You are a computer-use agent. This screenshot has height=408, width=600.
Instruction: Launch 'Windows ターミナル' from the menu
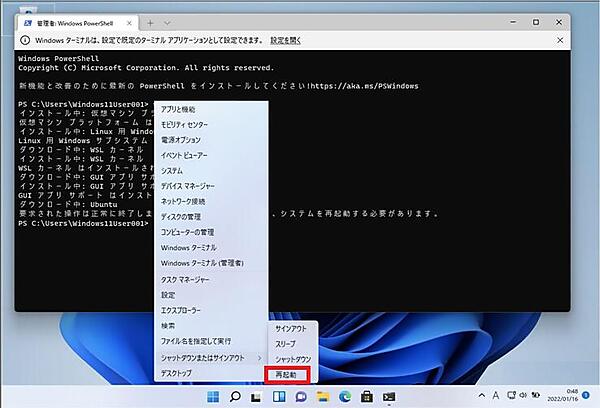click(x=211, y=248)
